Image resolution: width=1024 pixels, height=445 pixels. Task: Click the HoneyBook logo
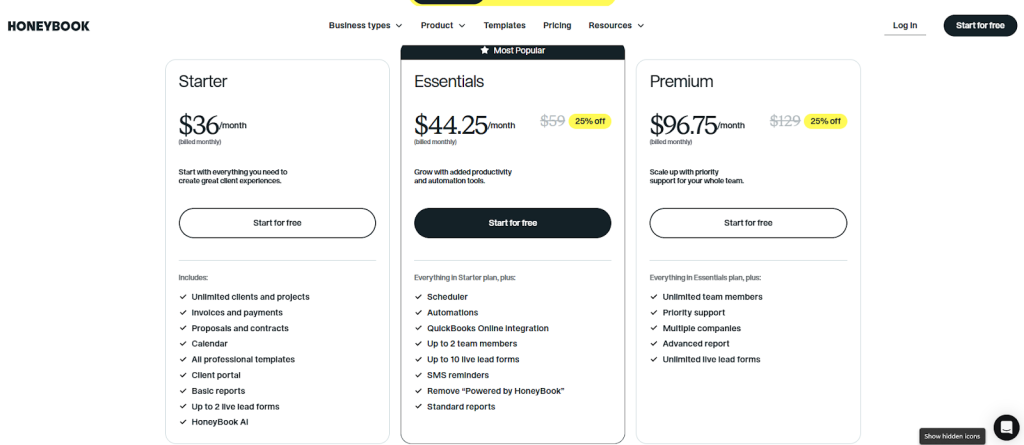tap(48, 26)
